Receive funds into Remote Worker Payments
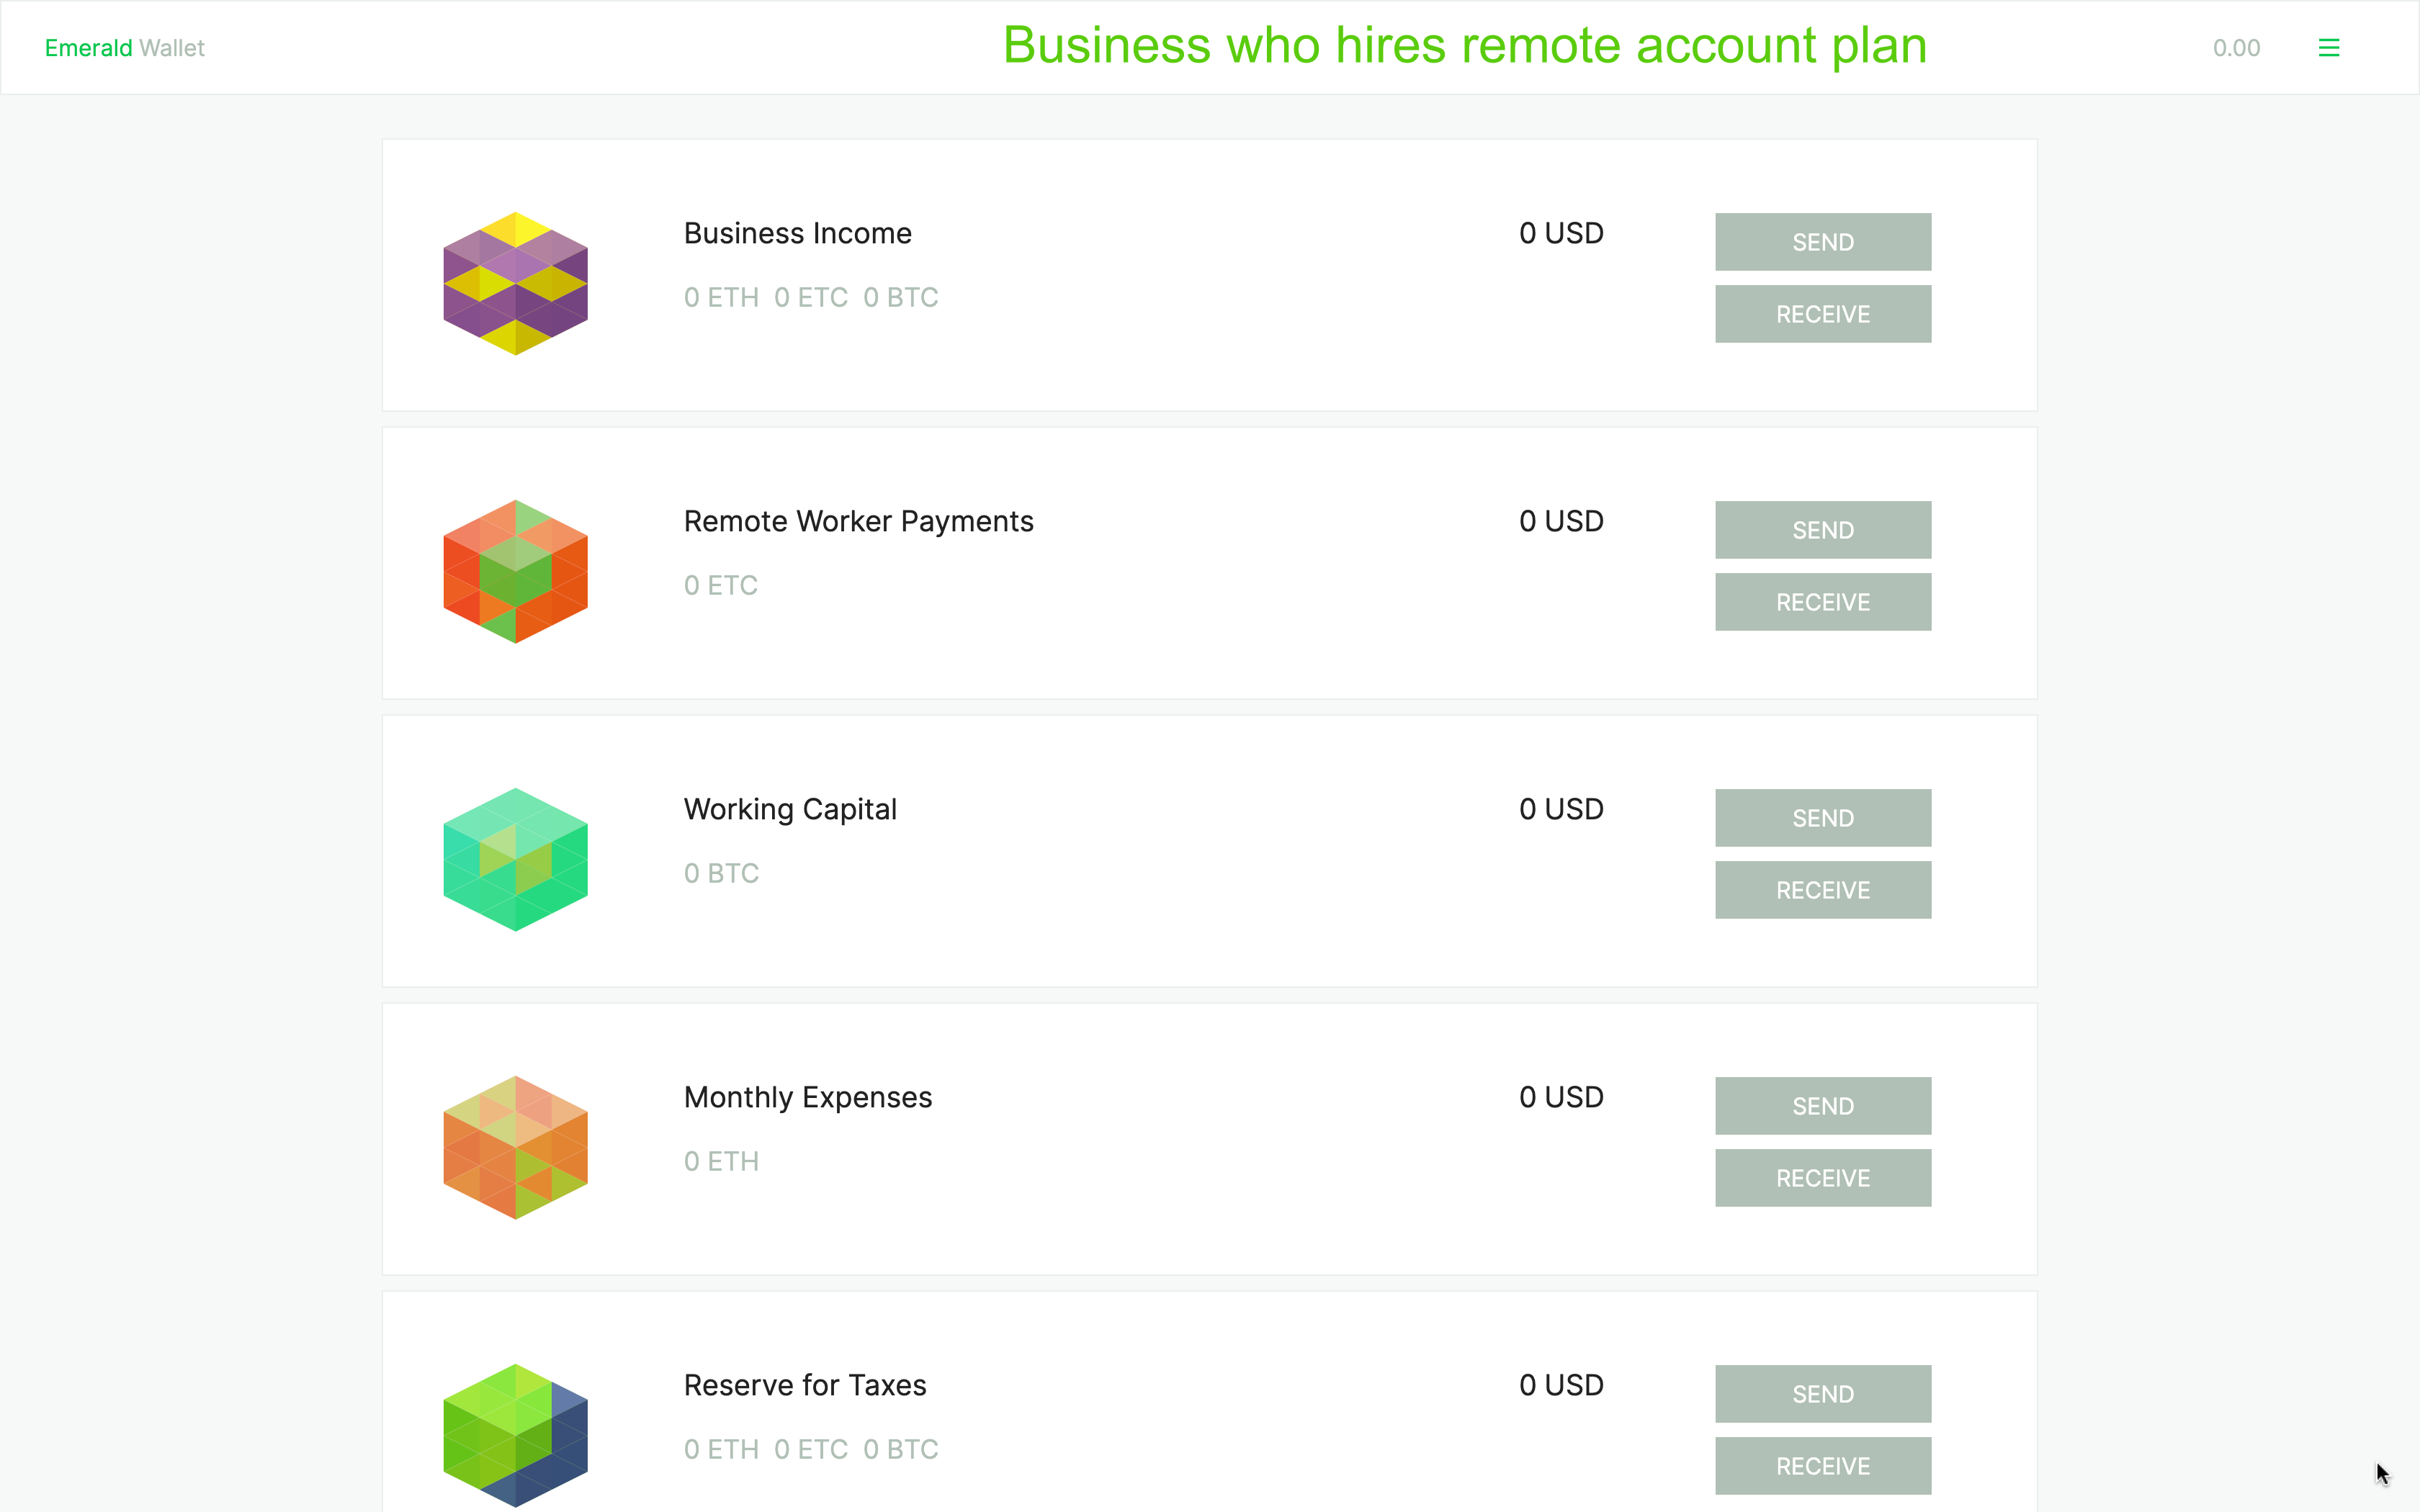 click(1822, 602)
